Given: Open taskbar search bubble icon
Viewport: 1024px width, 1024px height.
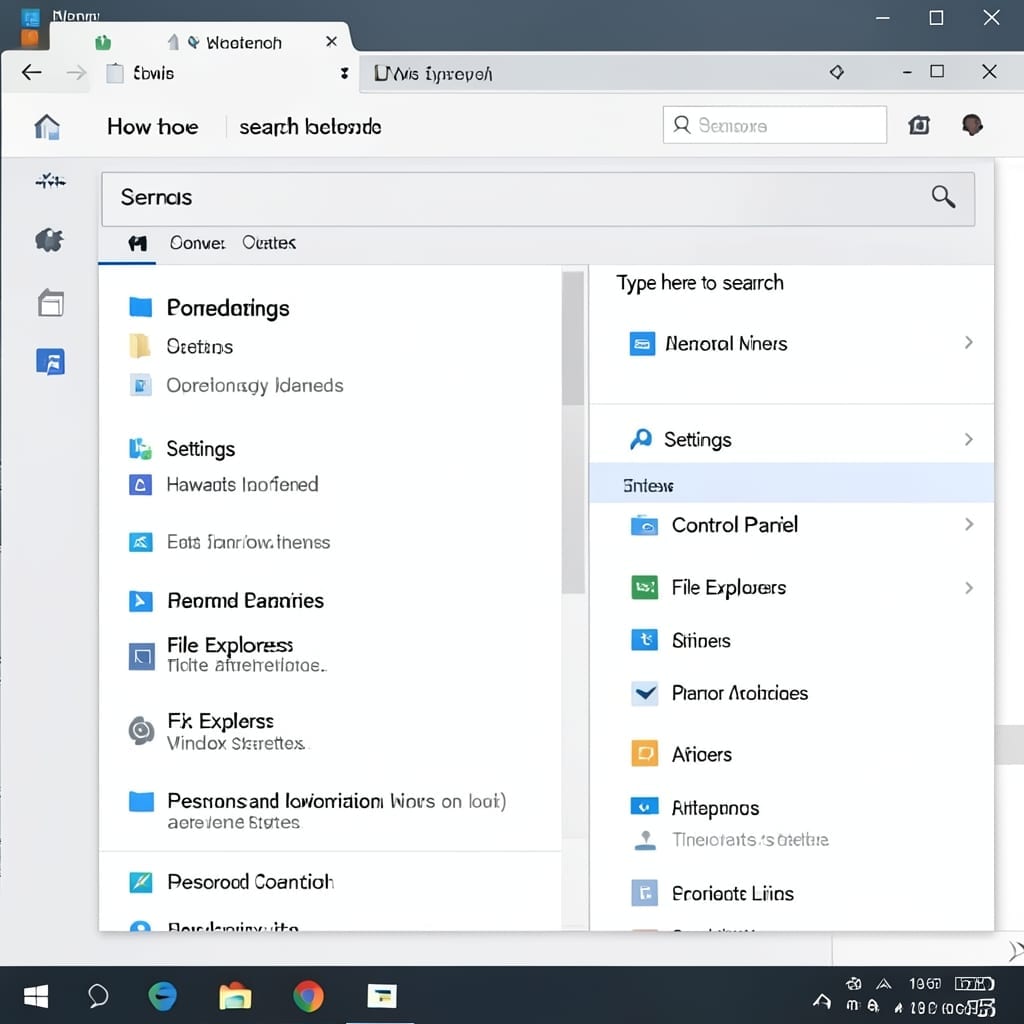Looking at the screenshot, I should pyautogui.click(x=98, y=996).
